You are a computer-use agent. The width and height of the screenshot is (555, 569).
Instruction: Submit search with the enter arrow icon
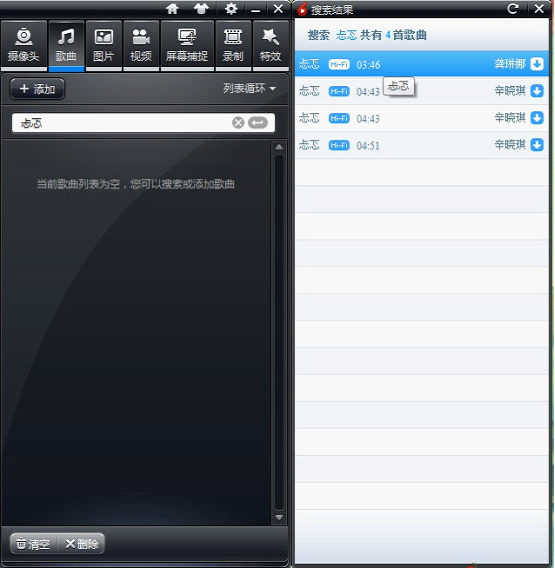pyautogui.click(x=258, y=123)
